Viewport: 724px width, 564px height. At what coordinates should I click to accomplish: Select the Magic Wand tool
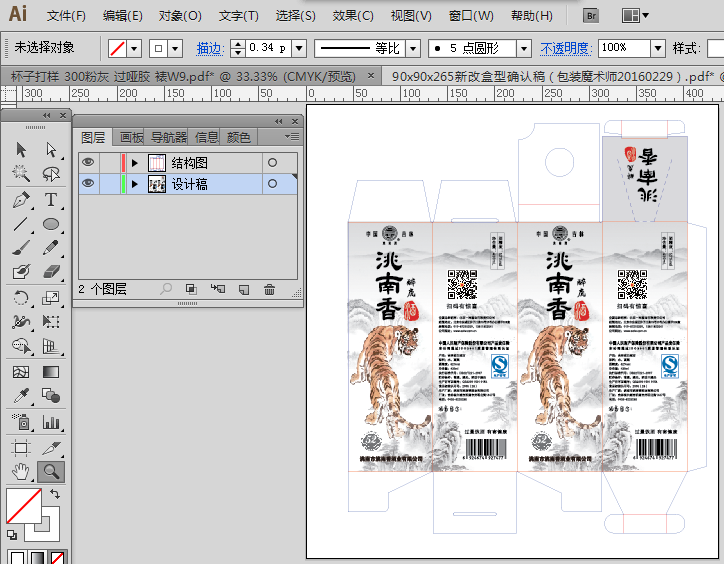[21, 174]
